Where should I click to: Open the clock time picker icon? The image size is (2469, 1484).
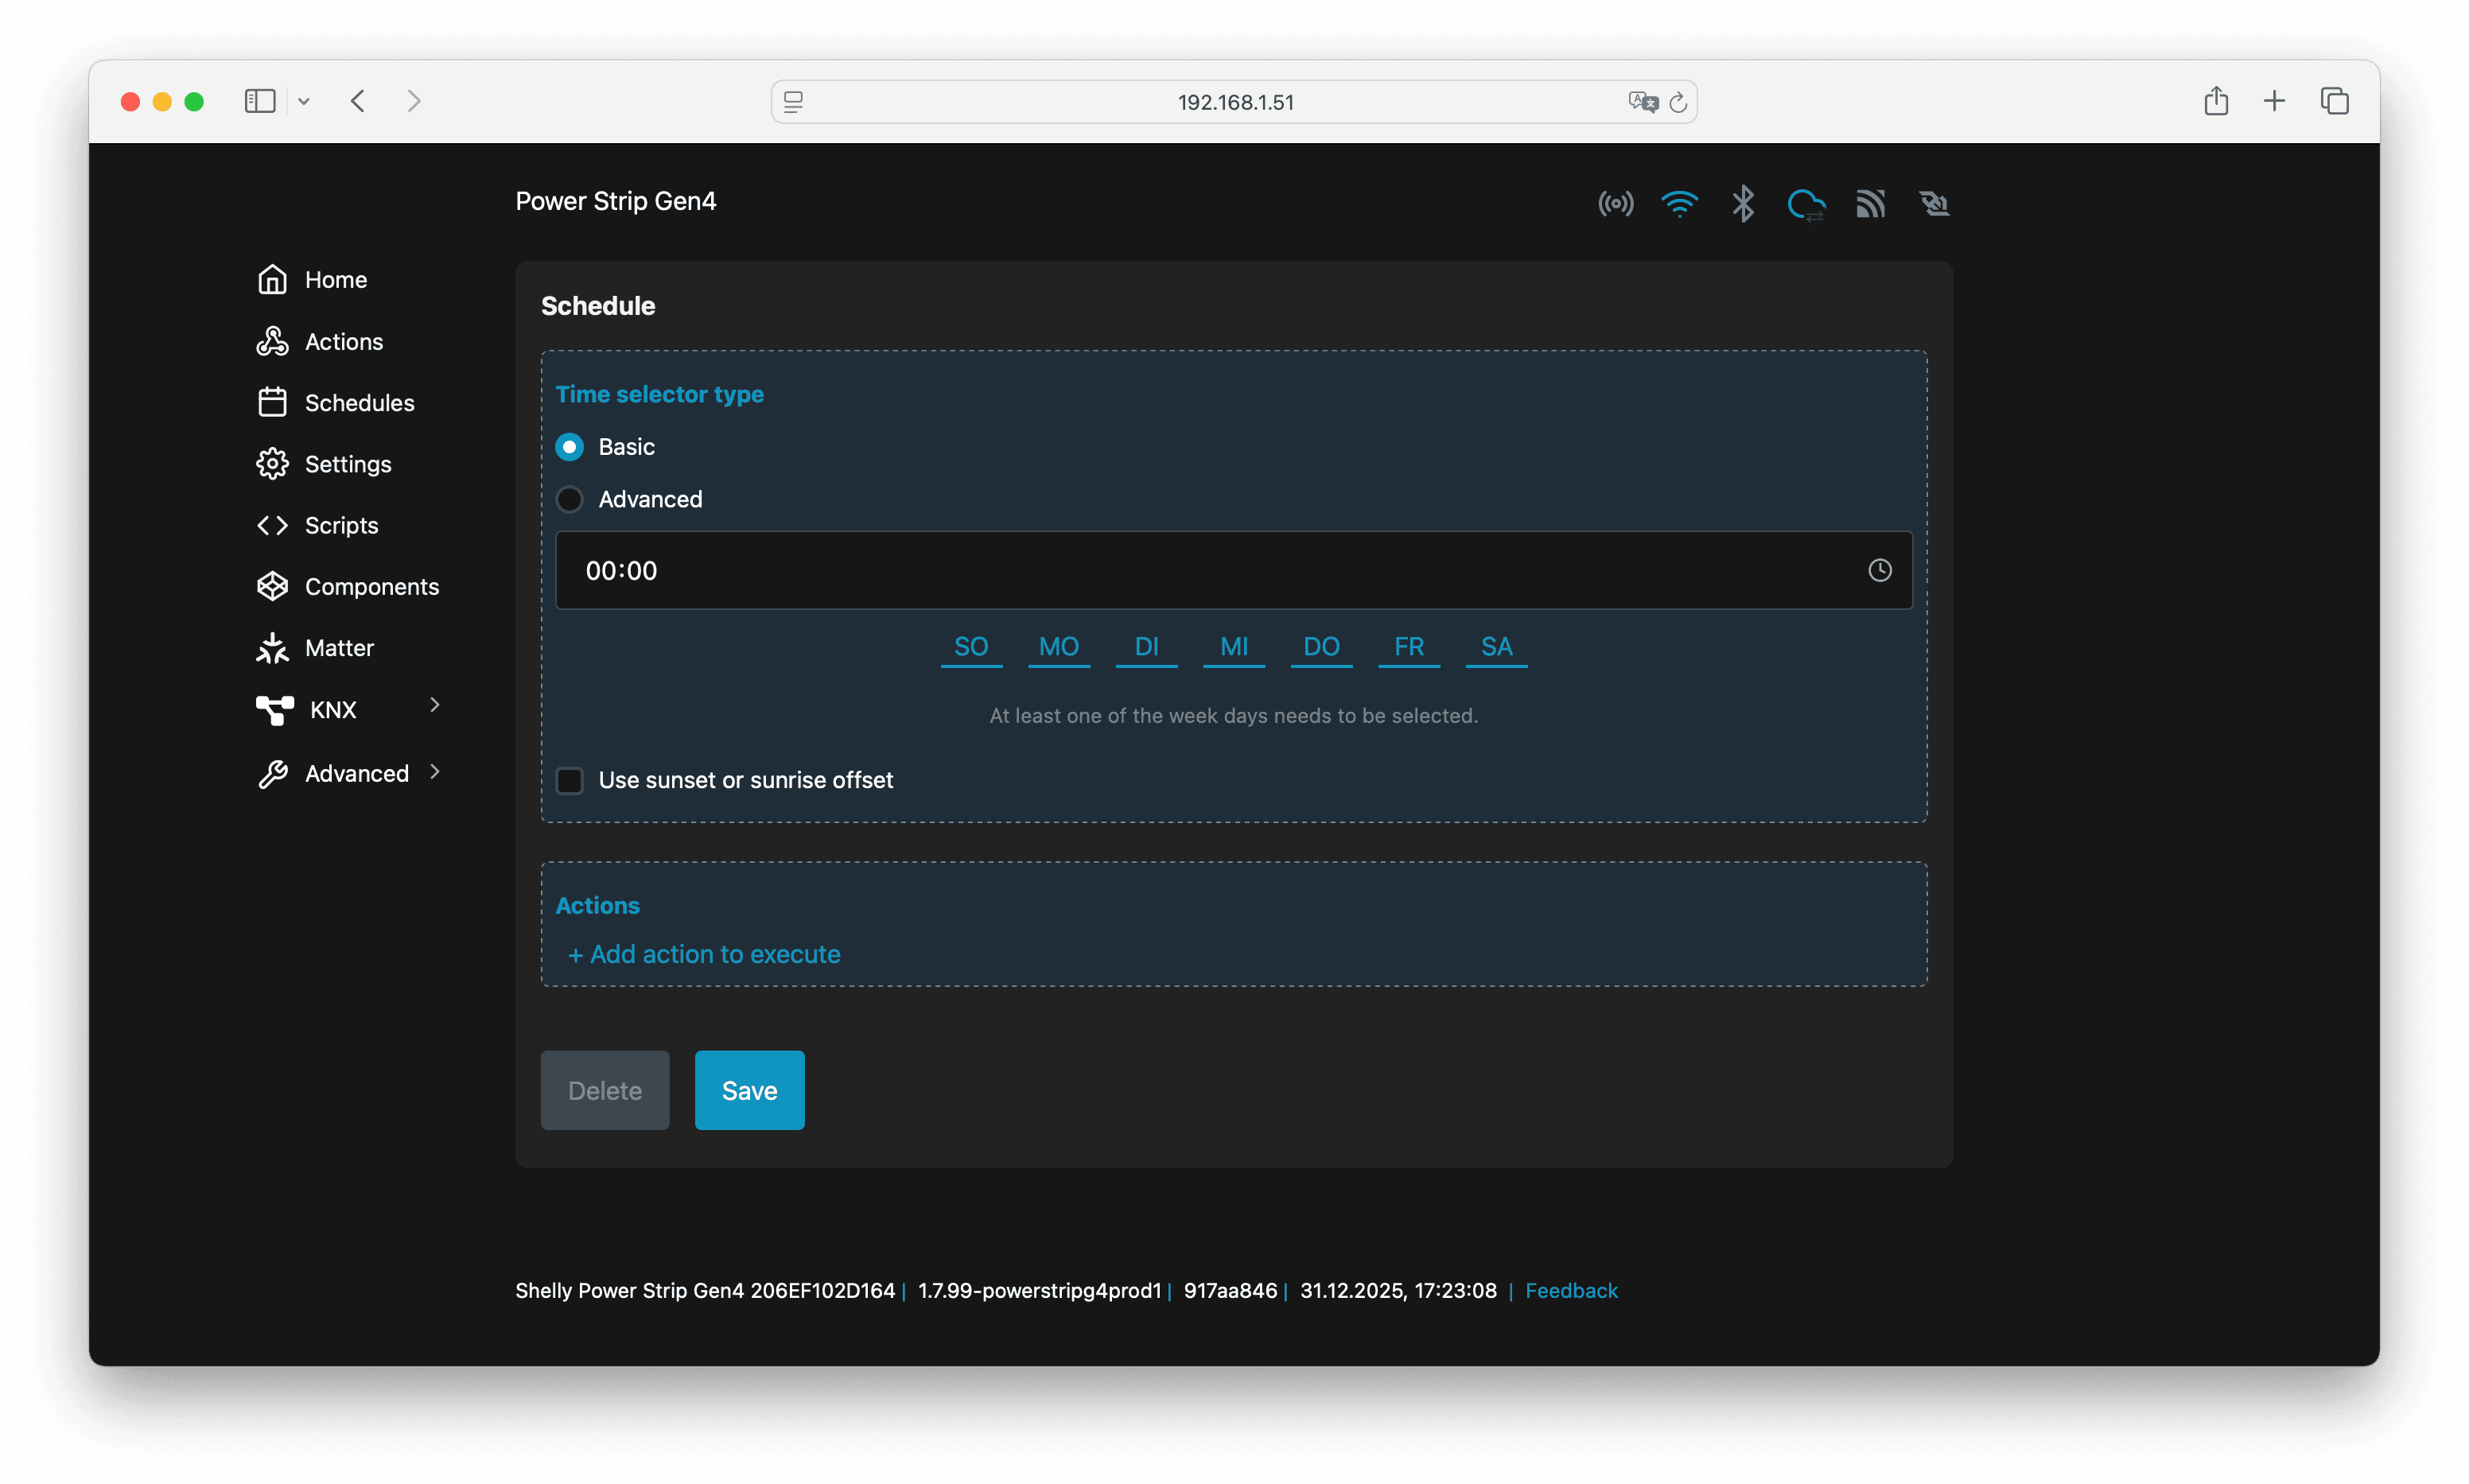click(1879, 570)
